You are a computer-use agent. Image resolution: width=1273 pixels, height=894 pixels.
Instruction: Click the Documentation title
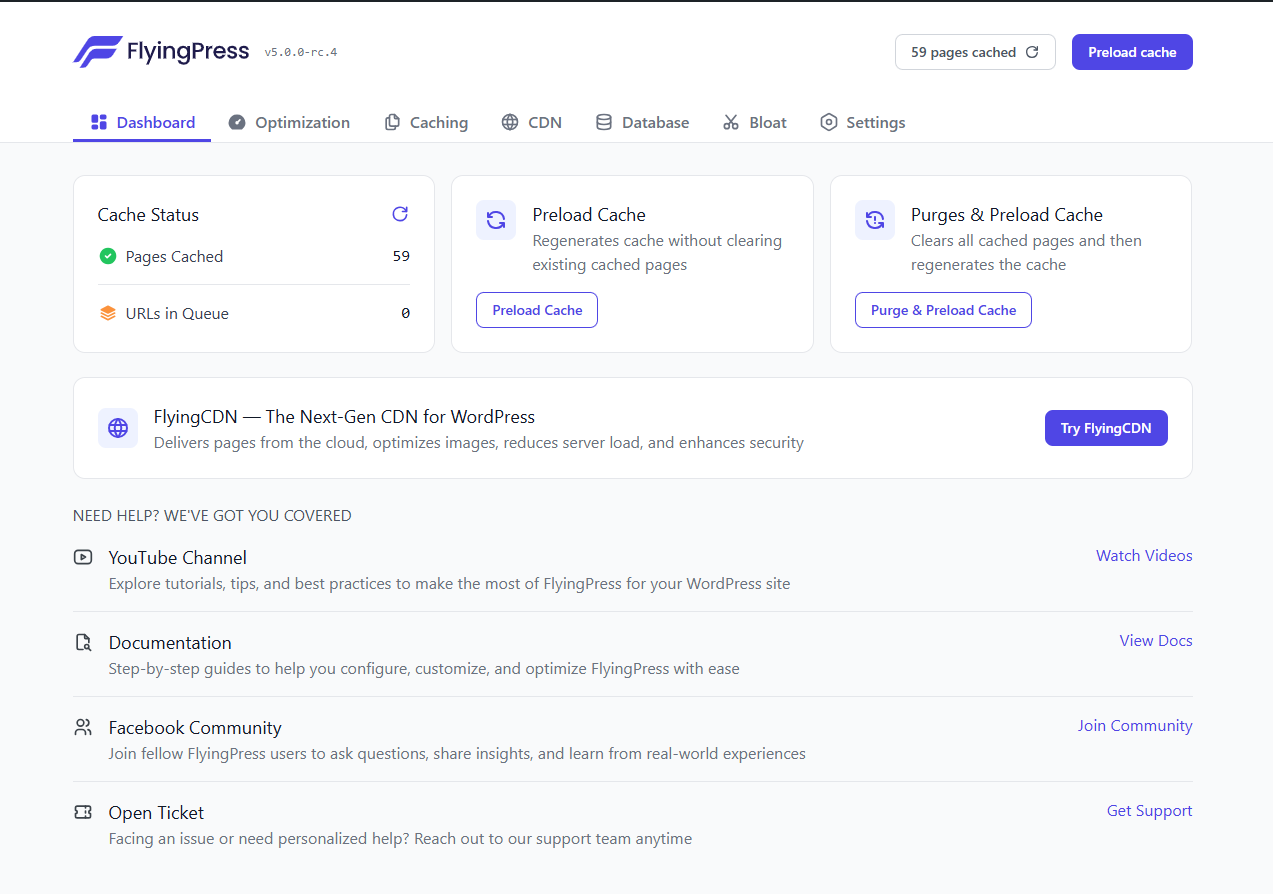170,643
